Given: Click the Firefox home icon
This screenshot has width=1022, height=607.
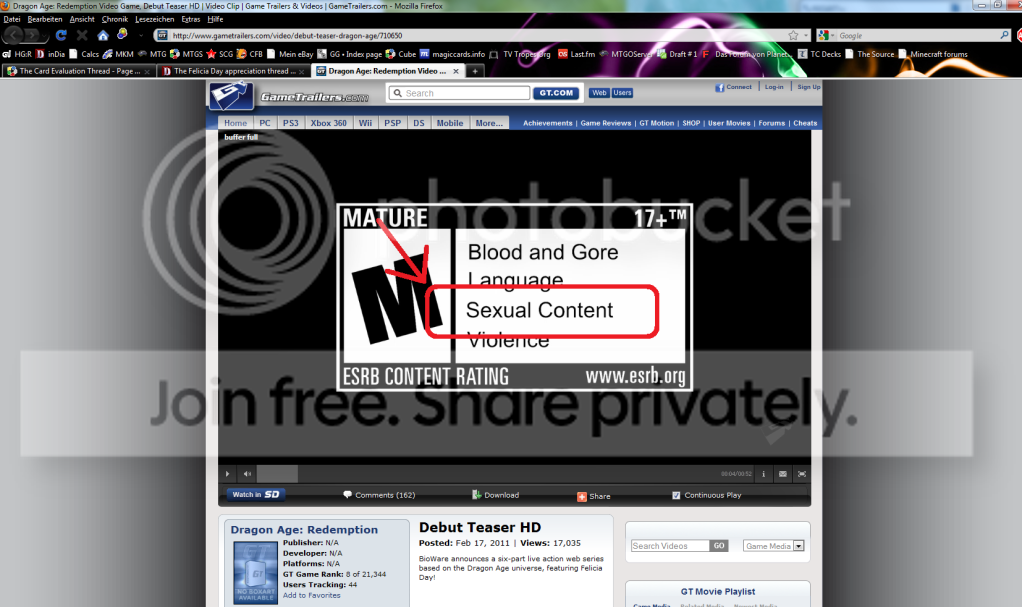Looking at the screenshot, I should point(102,35).
